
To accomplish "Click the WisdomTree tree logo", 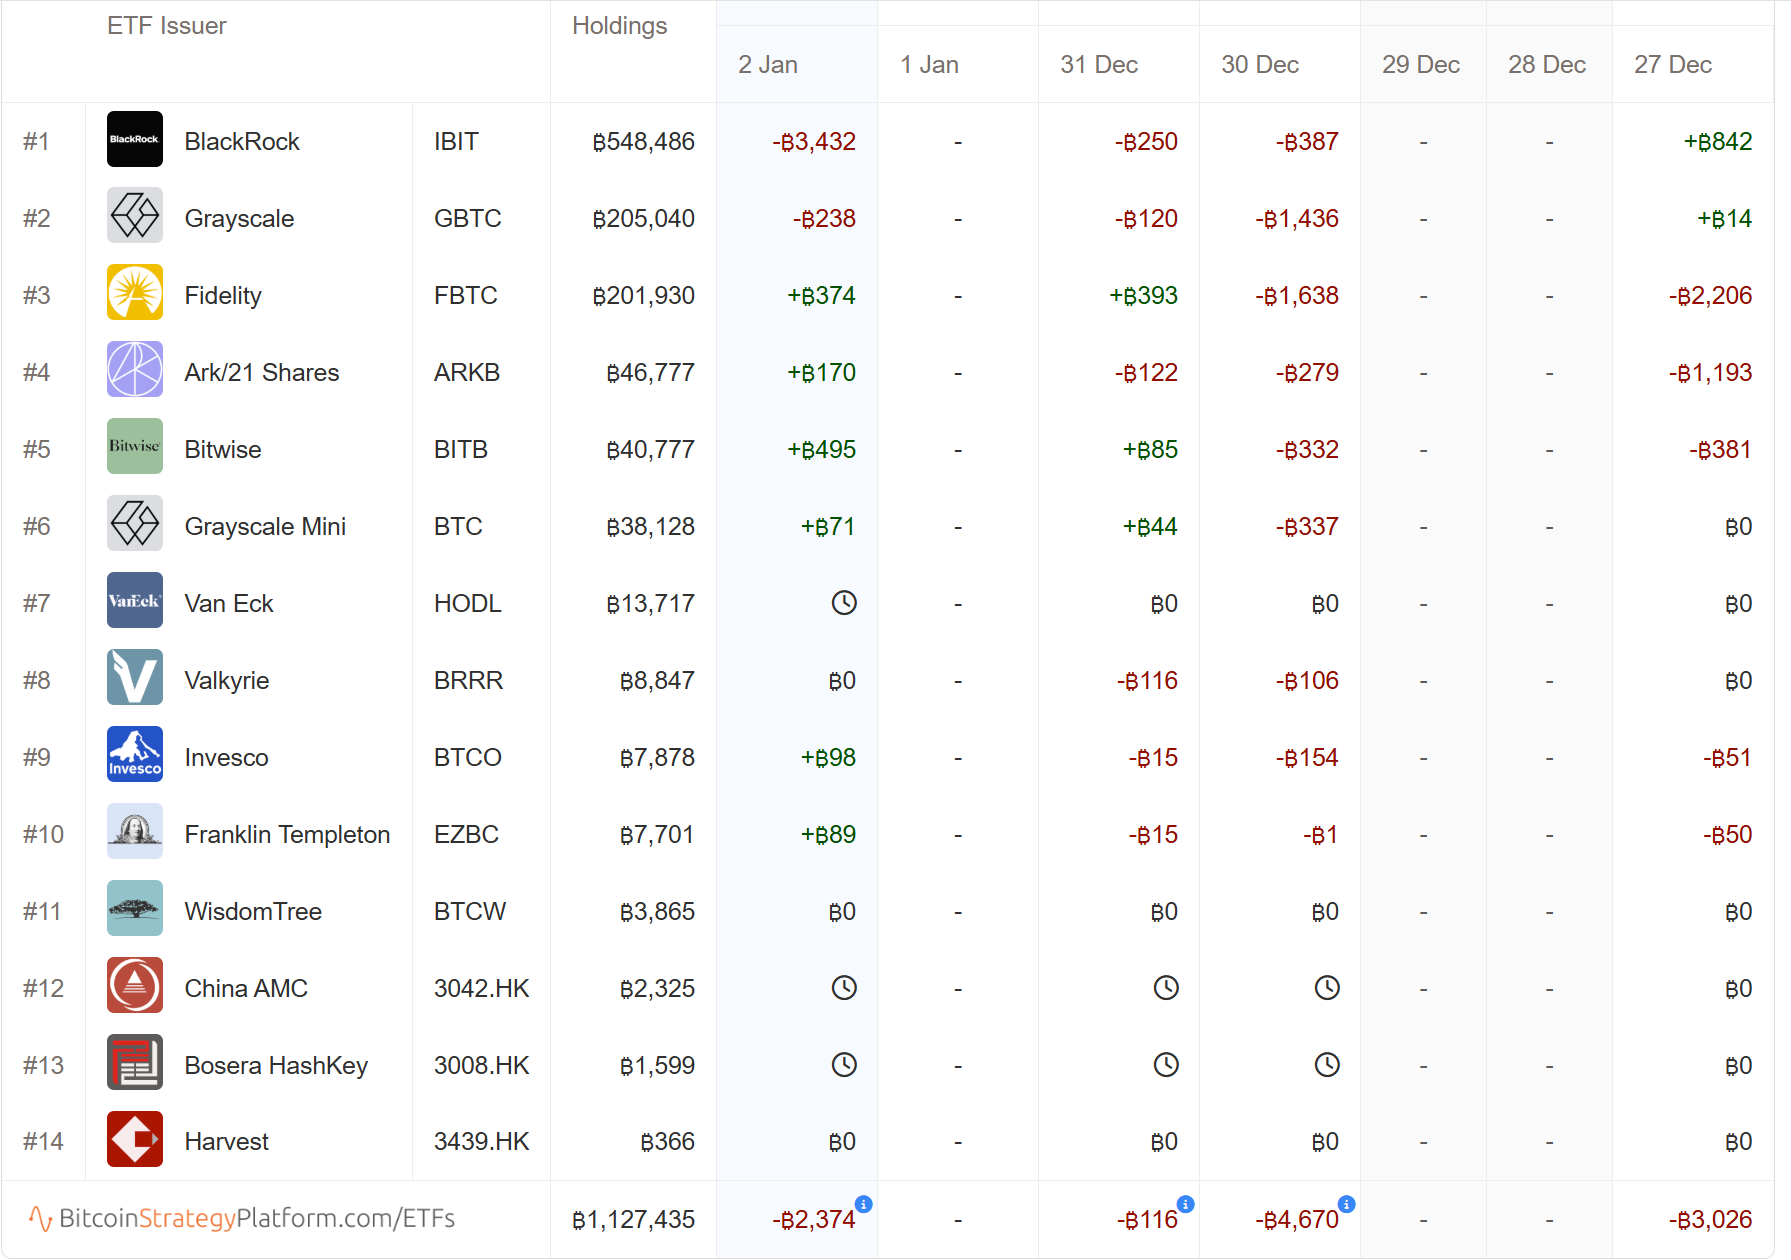I will [134, 909].
